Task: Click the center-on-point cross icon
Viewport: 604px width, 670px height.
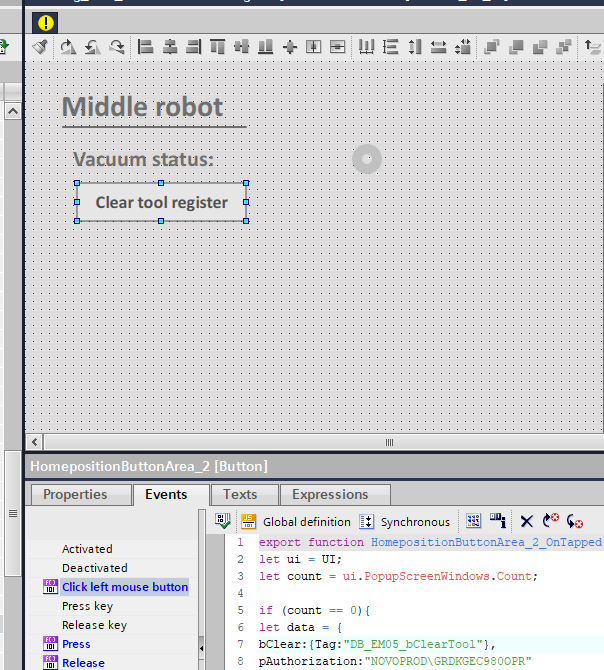Action: (x=290, y=47)
